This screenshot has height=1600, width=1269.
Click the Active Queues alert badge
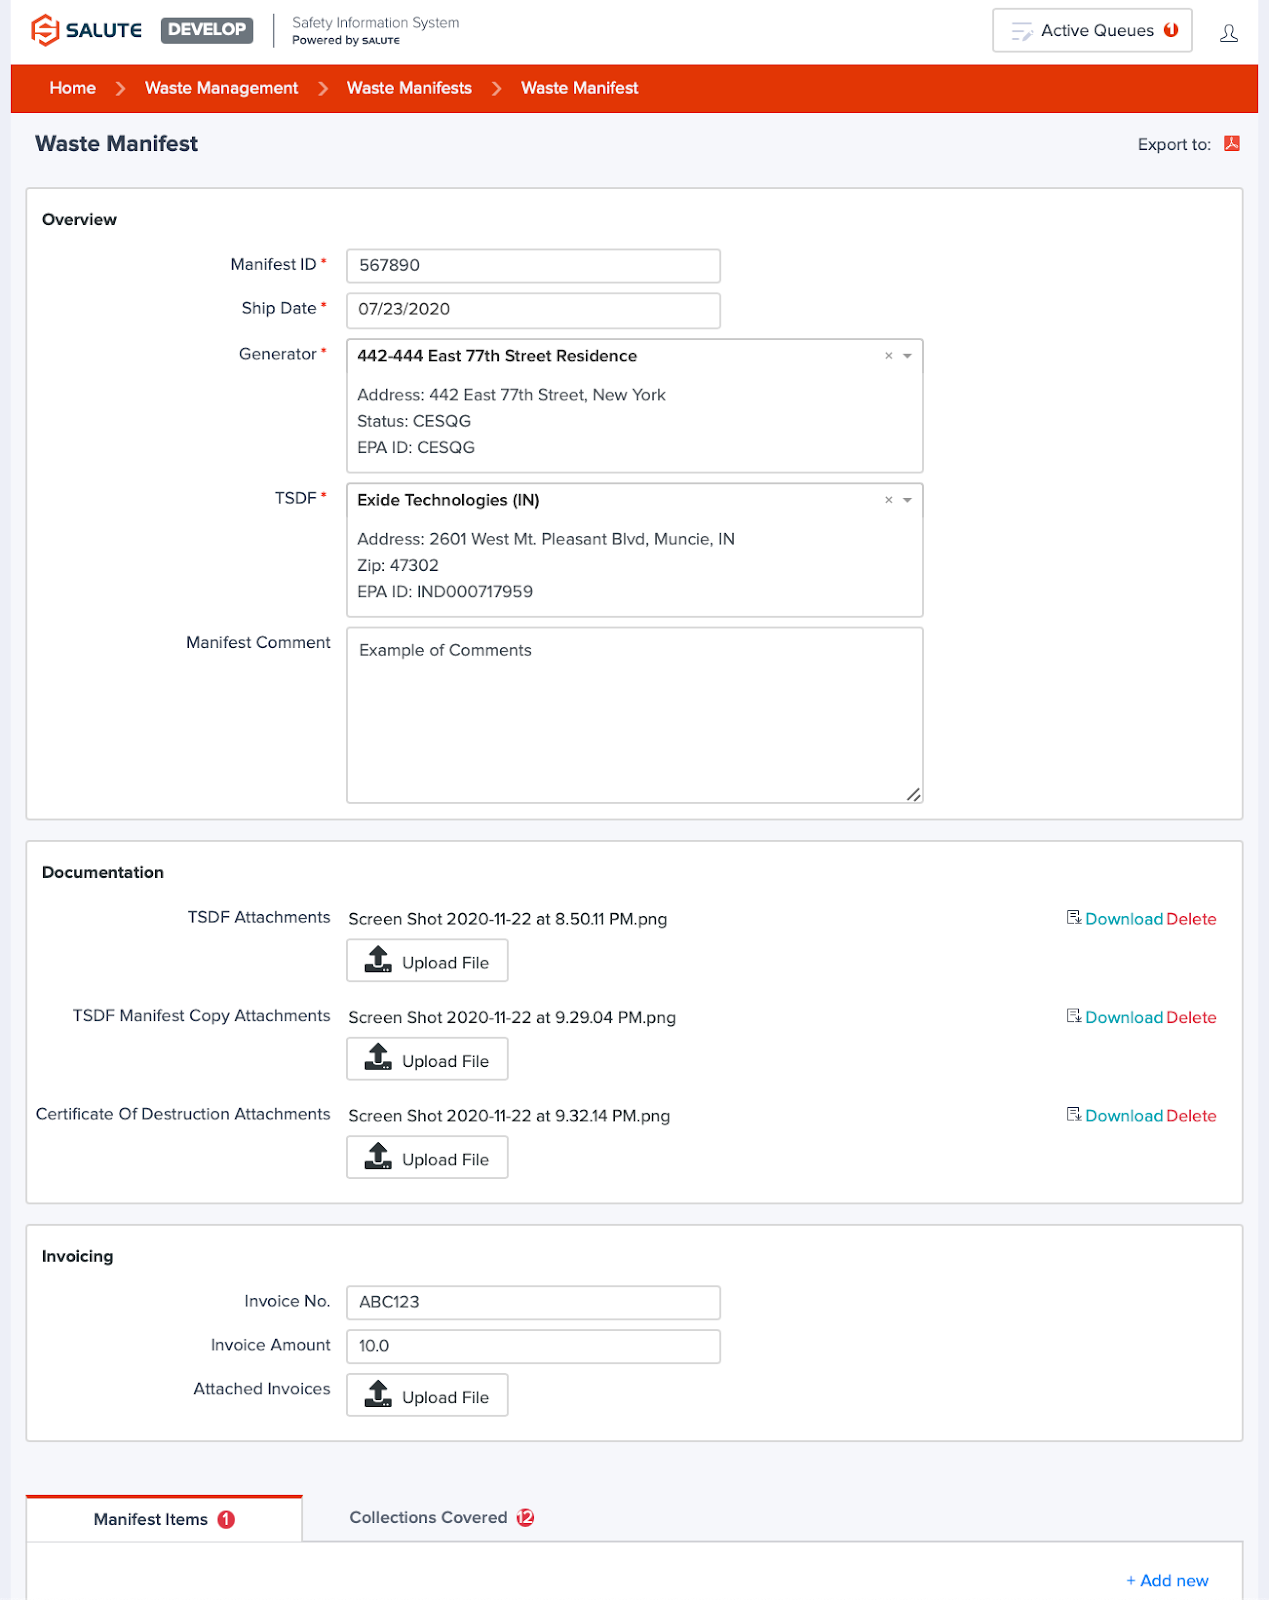(1171, 30)
